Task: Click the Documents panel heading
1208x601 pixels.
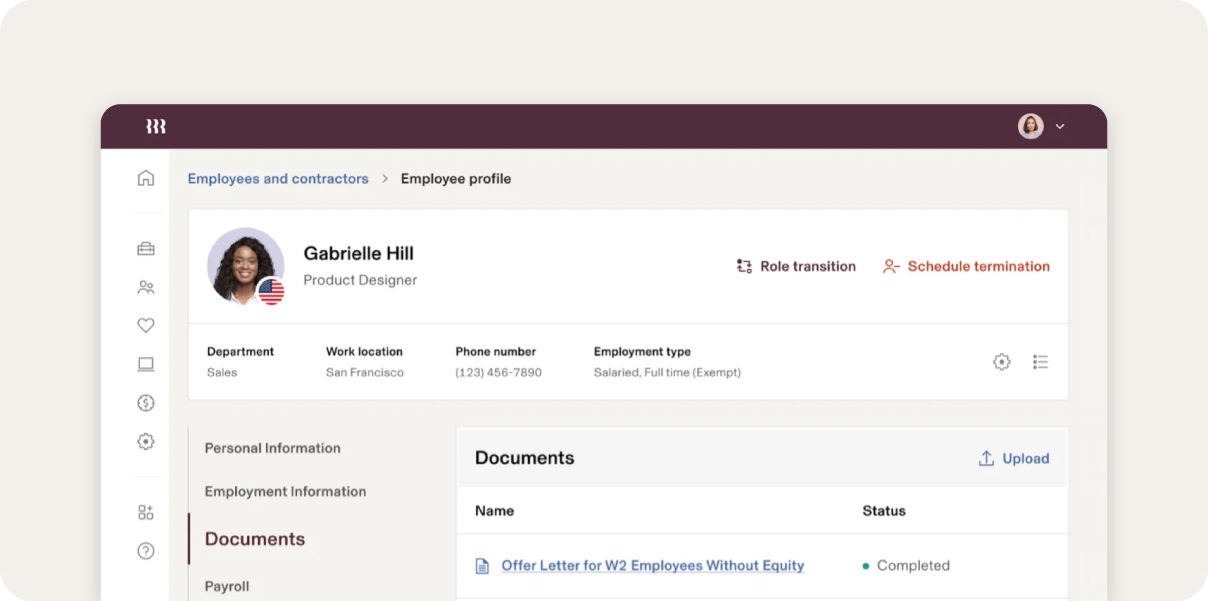Action: click(525, 458)
